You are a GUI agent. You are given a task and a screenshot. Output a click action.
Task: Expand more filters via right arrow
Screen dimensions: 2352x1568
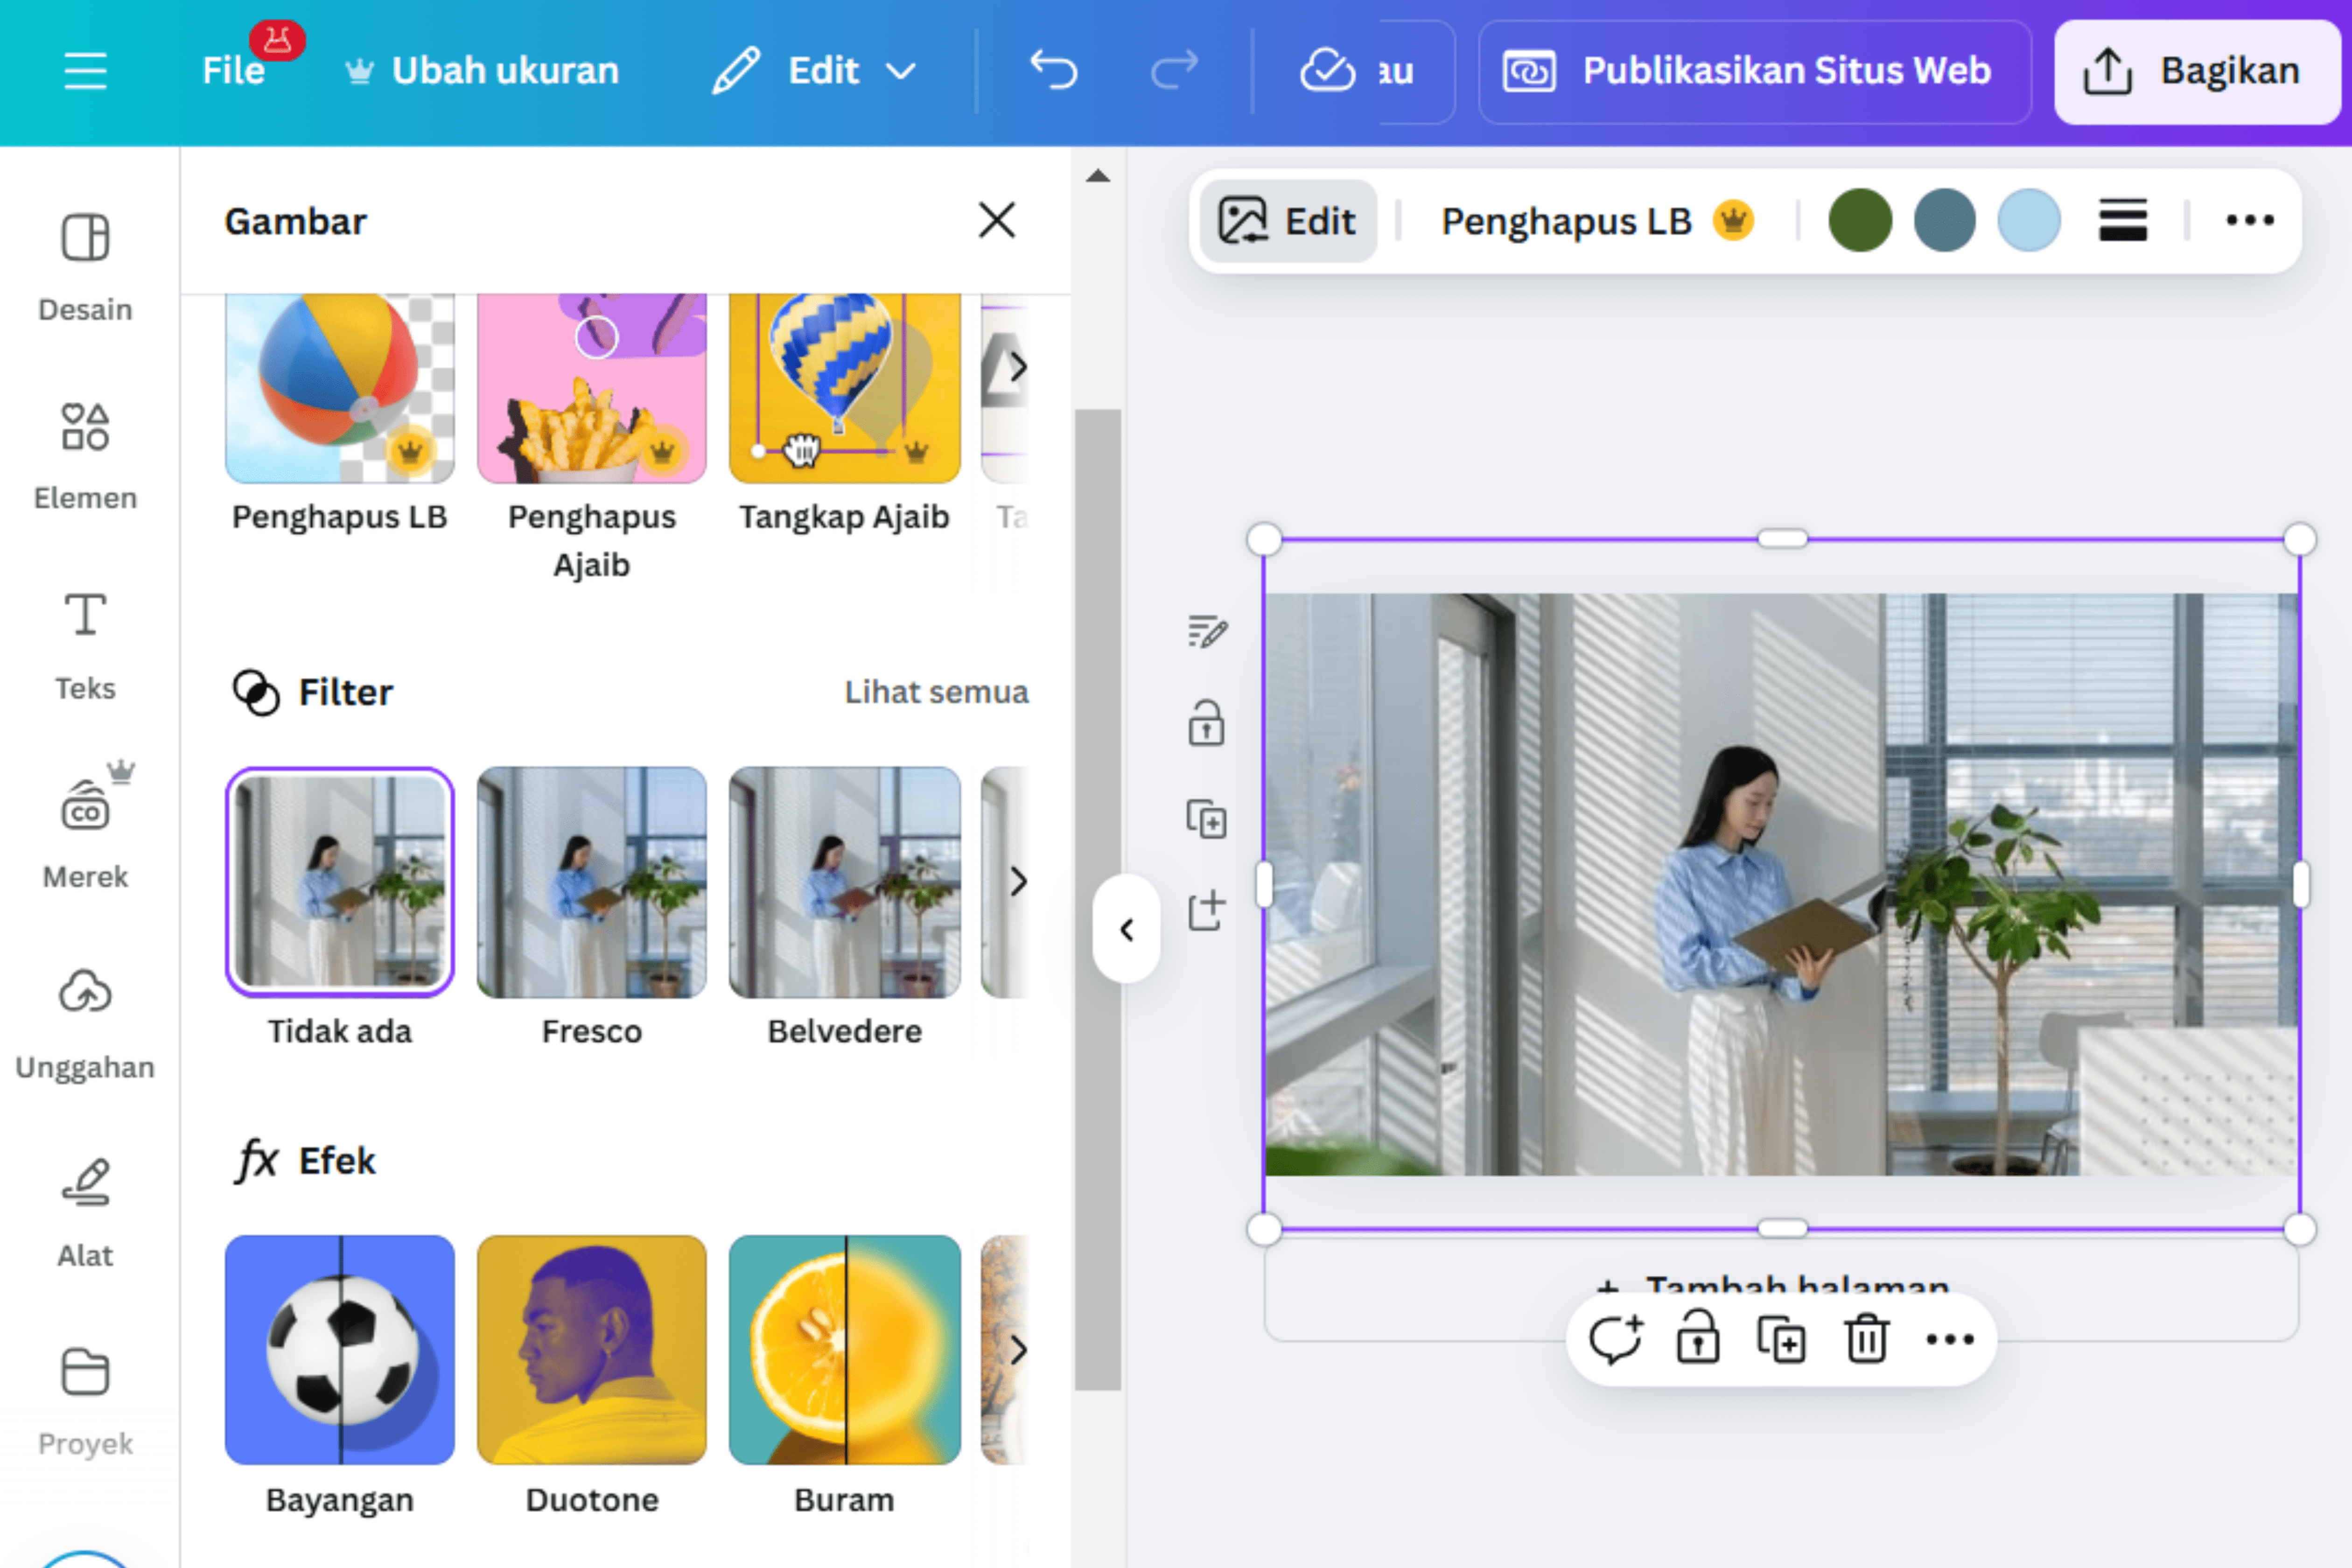(x=1019, y=881)
